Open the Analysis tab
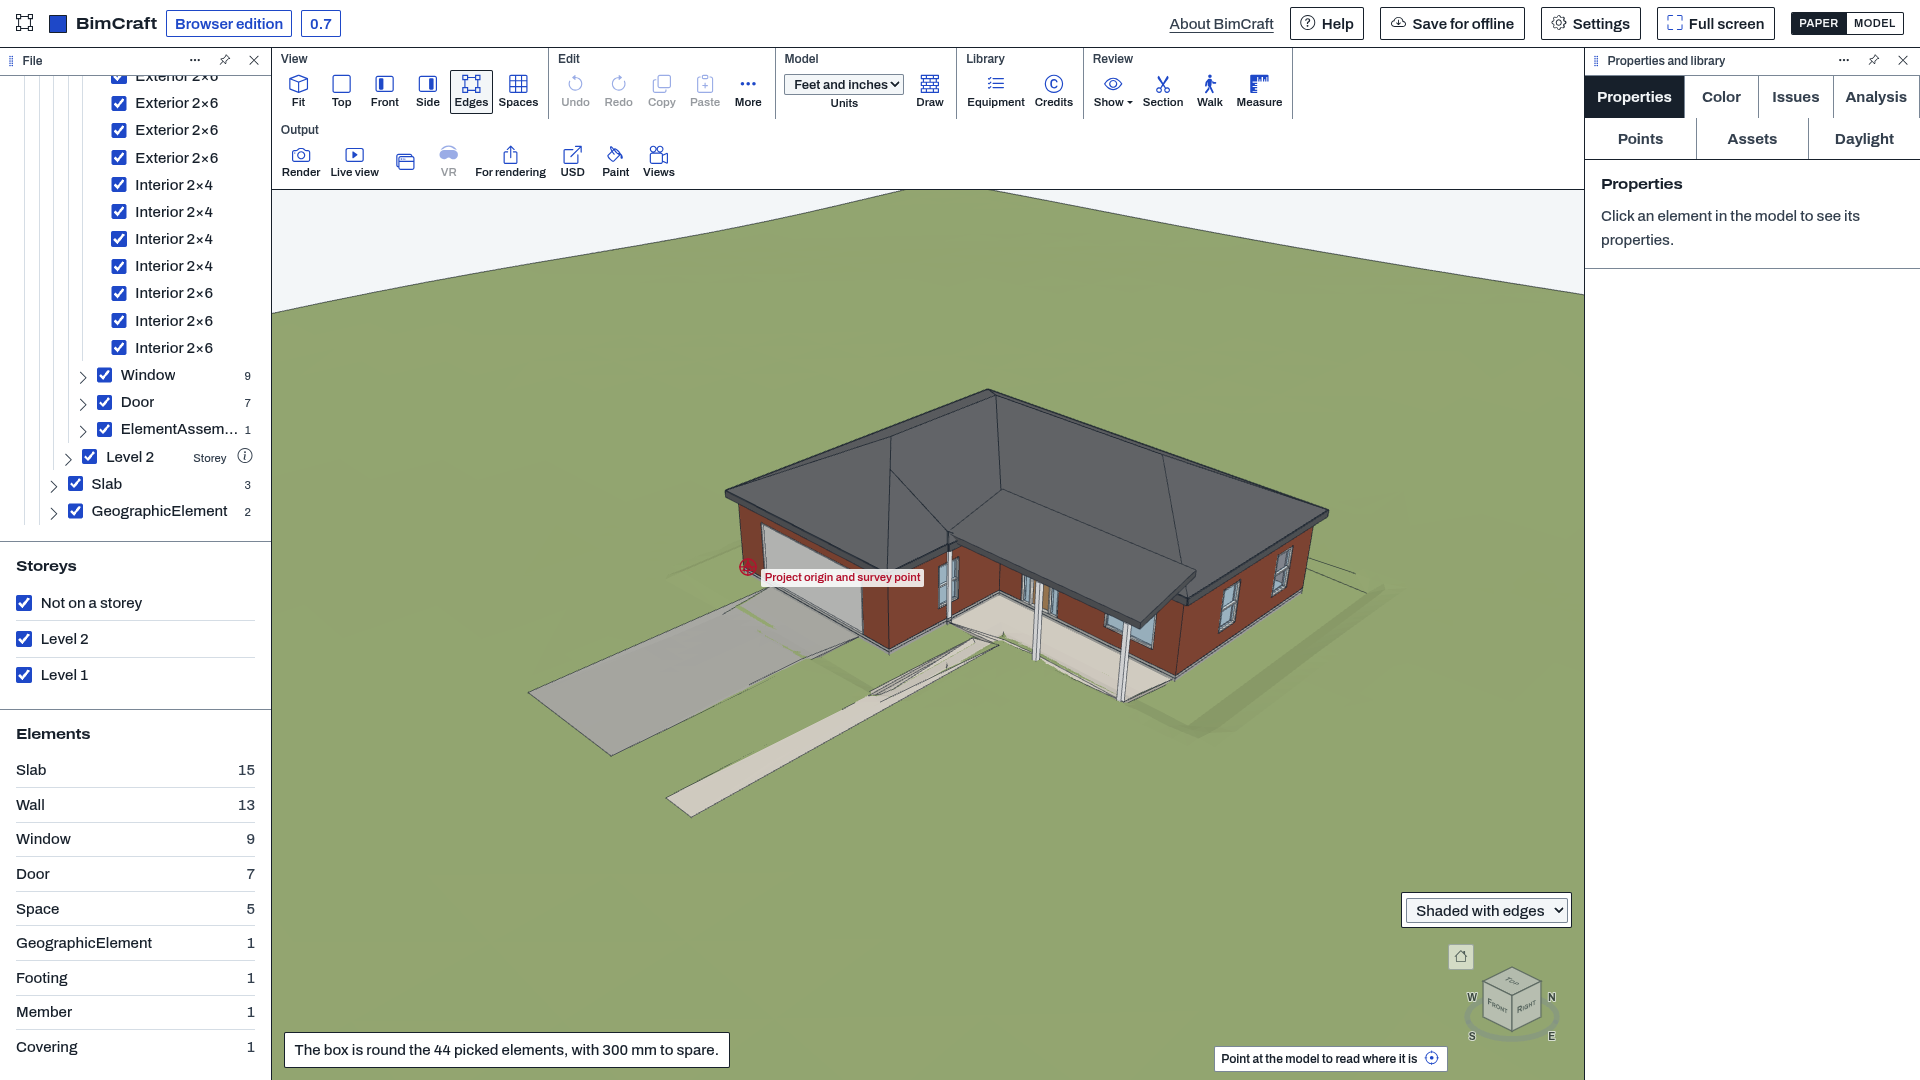1920x1080 pixels. [1876, 97]
